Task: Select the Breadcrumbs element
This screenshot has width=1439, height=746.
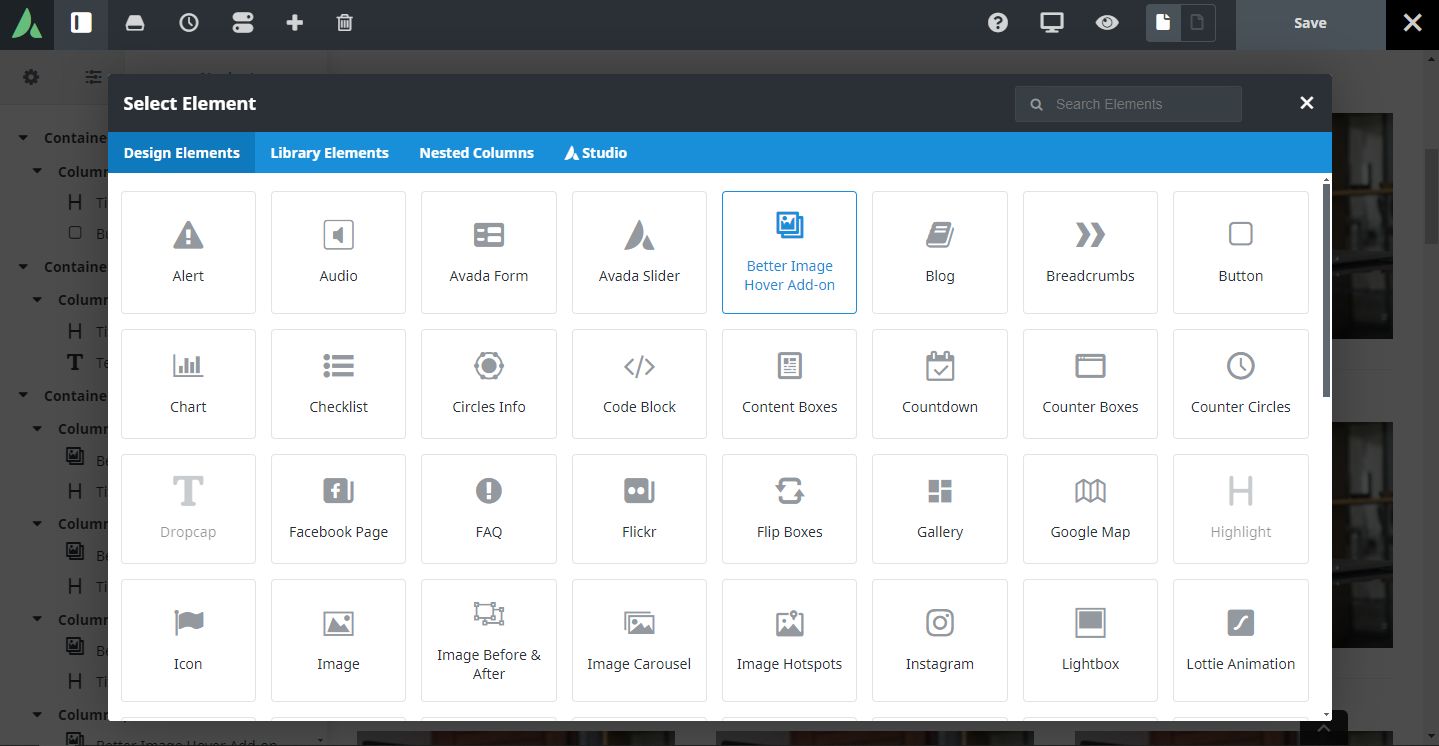Action: coord(1090,252)
